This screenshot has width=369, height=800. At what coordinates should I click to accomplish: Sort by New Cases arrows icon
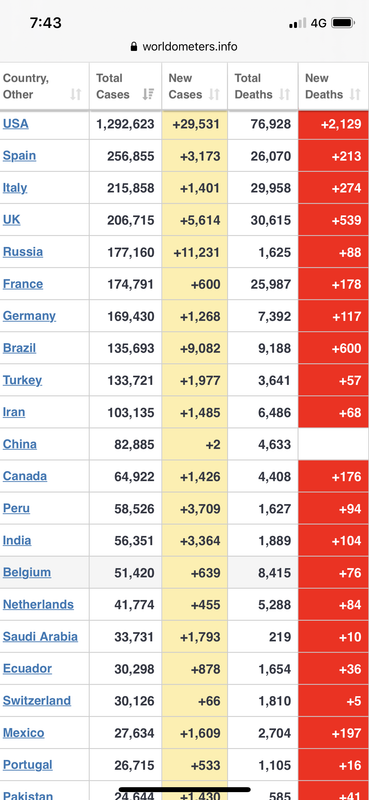click(214, 94)
